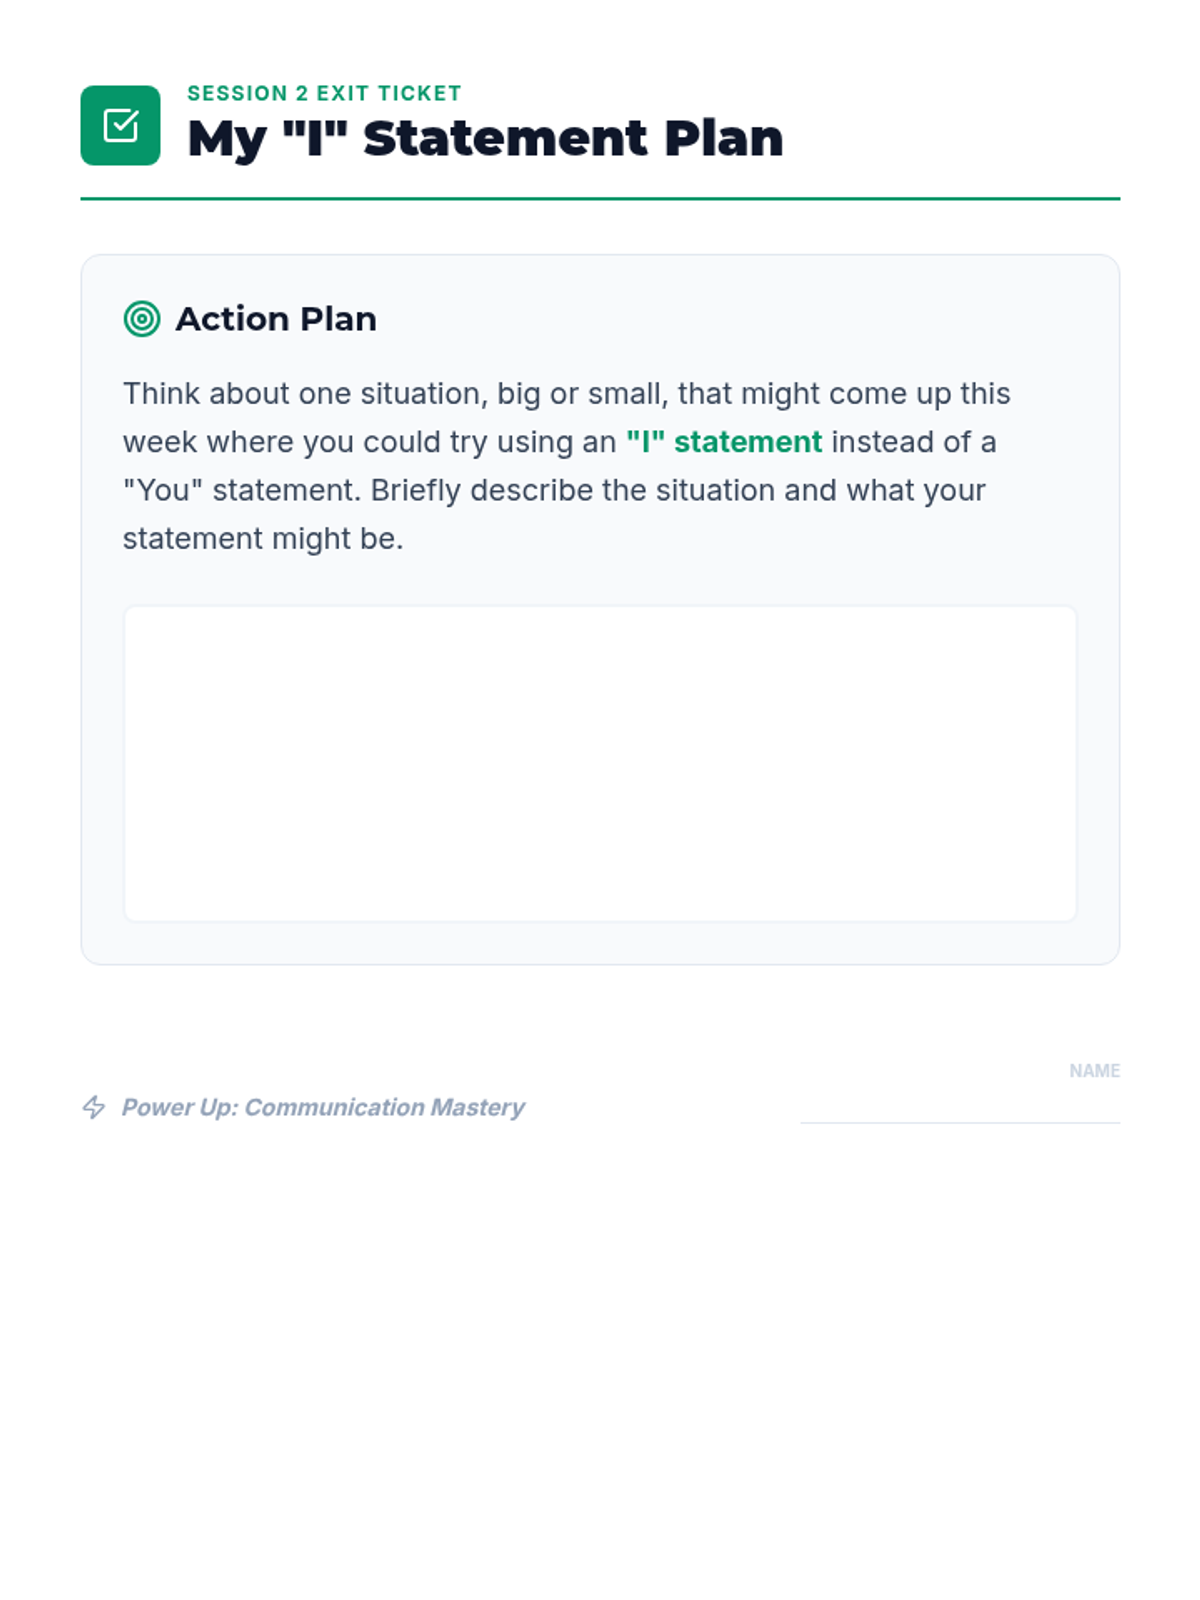Click the "You" word in the instructions
The height and width of the screenshot is (1600, 1200).
163,491
